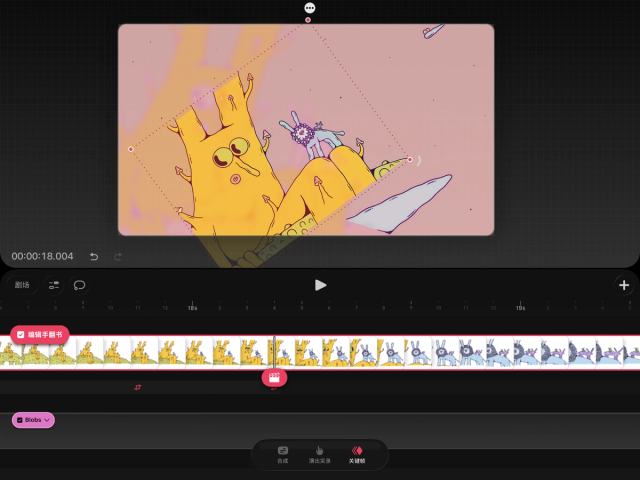Switch to the 演出实录 (Perform) mode

click(x=319, y=455)
